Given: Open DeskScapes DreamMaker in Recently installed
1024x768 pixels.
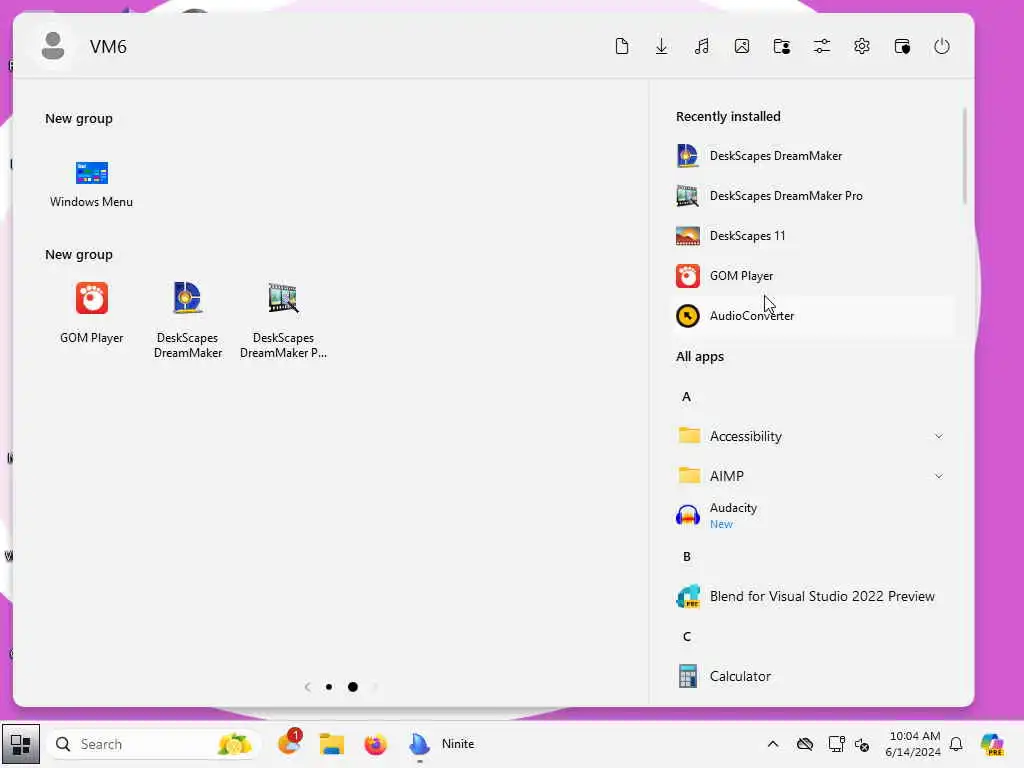Looking at the screenshot, I should pyautogui.click(x=813, y=156).
